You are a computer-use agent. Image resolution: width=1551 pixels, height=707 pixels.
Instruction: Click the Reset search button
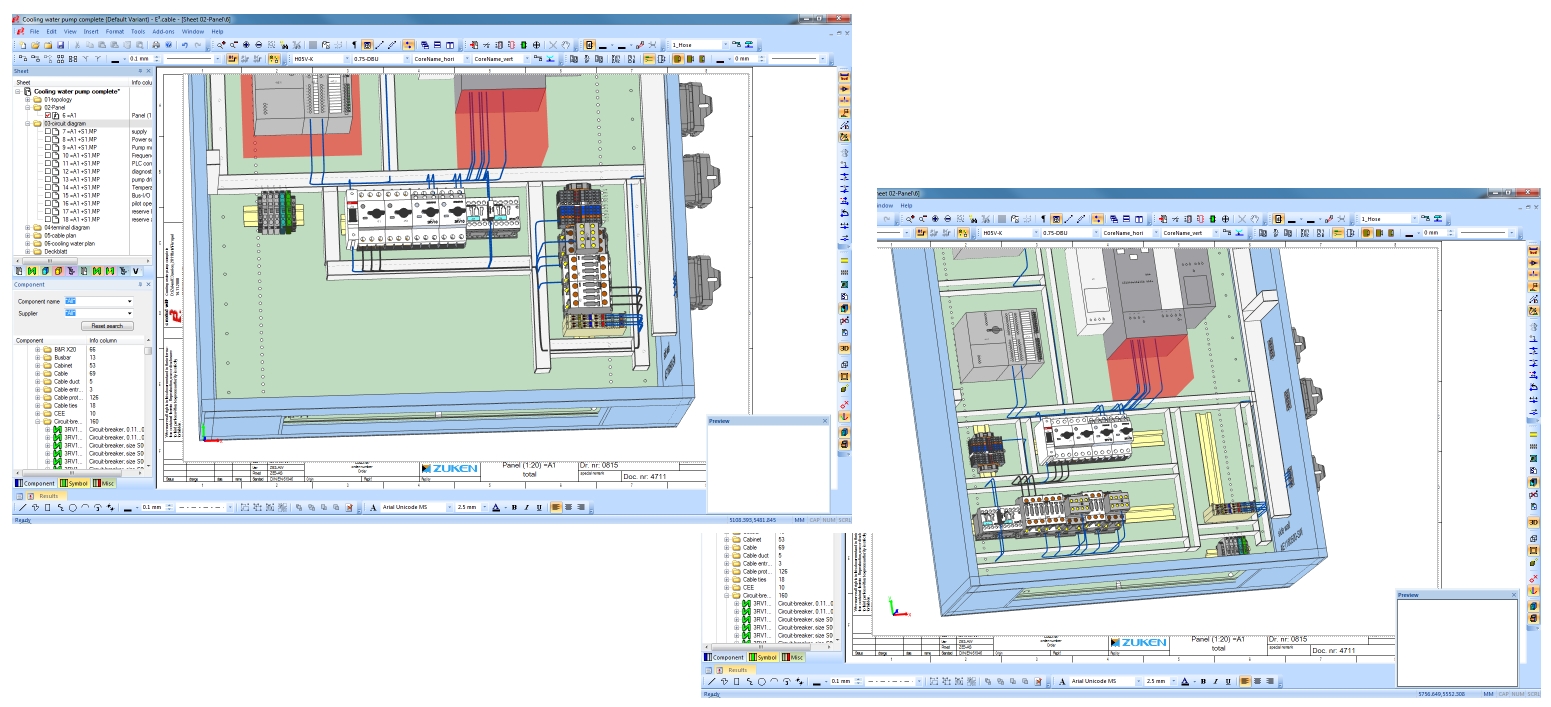tap(107, 326)
